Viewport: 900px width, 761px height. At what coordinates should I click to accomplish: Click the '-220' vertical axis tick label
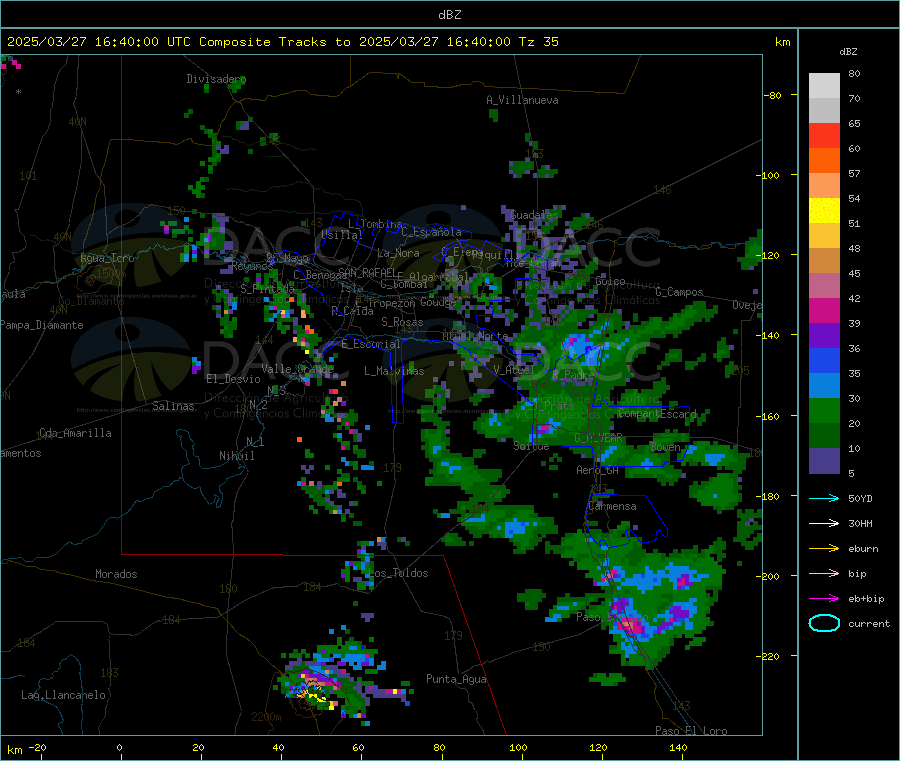[x=767, y=657]
